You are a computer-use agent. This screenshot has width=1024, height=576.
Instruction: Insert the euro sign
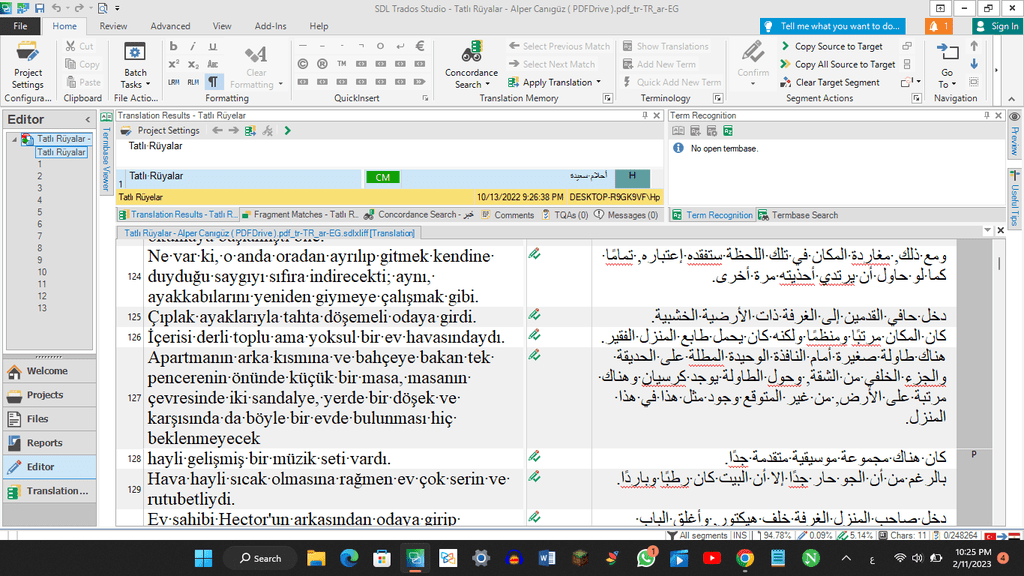click(421, 46)
